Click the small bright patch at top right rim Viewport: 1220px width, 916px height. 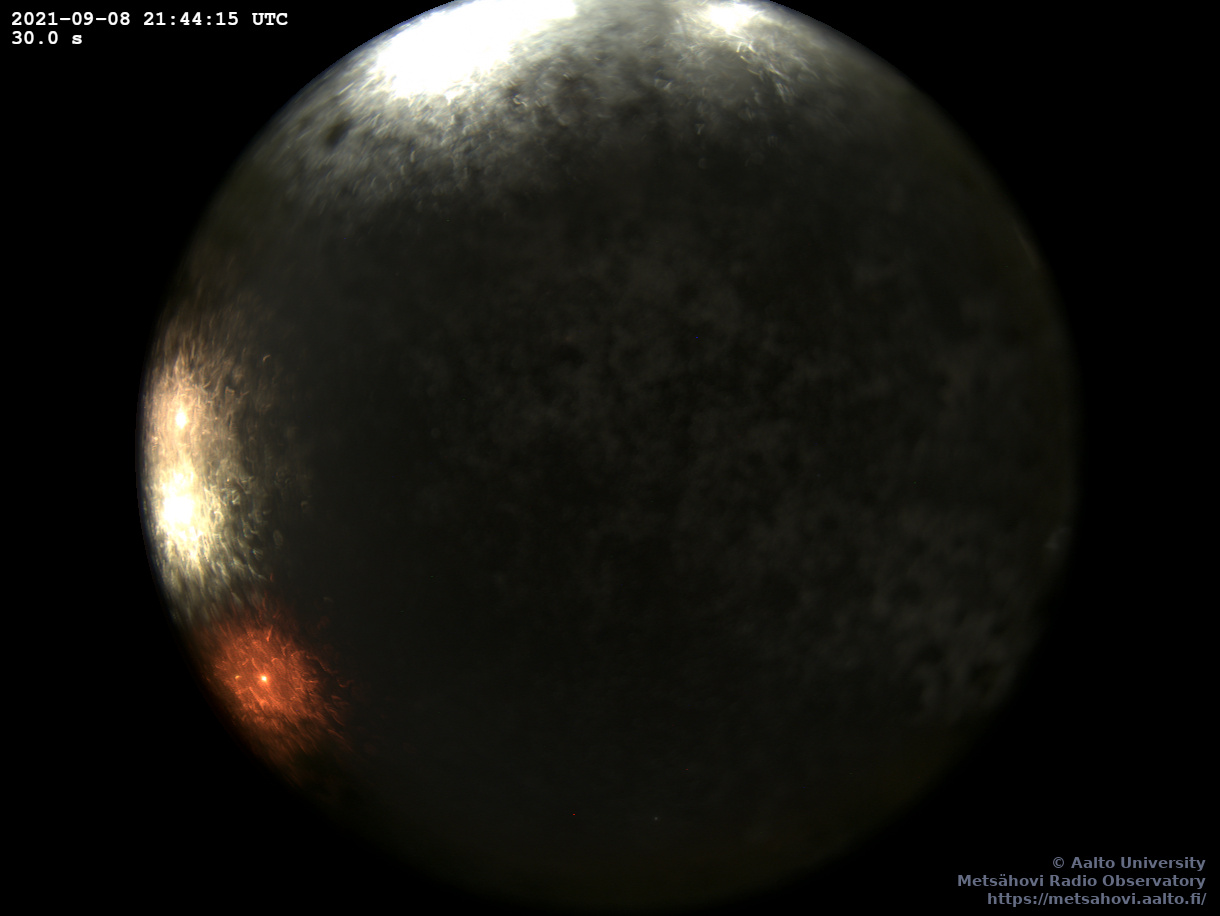click(x=728, y=15)
